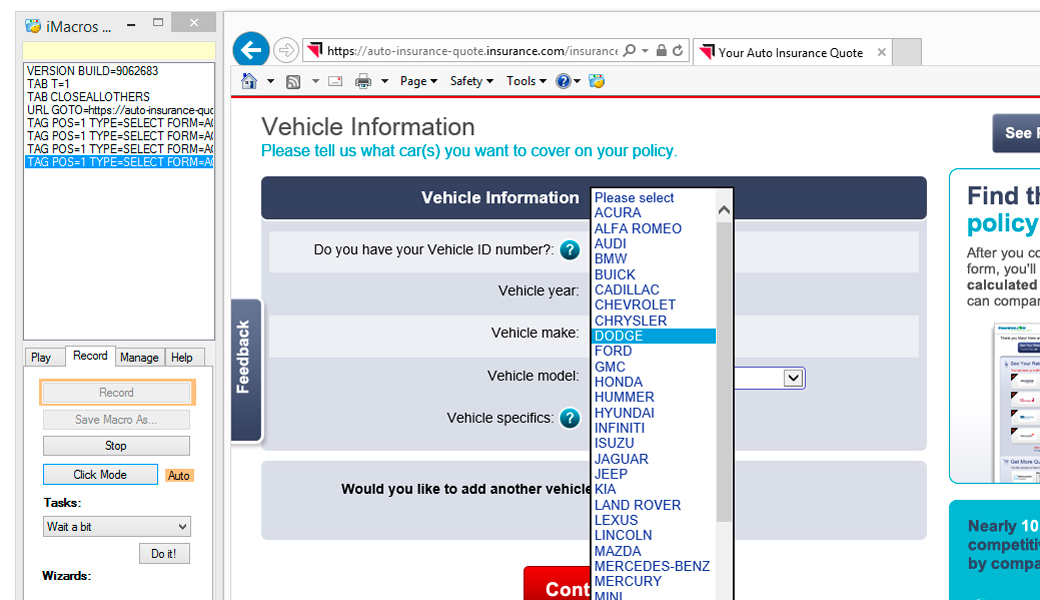Open the Page menu in command bar
The image size is (1040, 600).
pyautogui.click(x=418, y=81)
